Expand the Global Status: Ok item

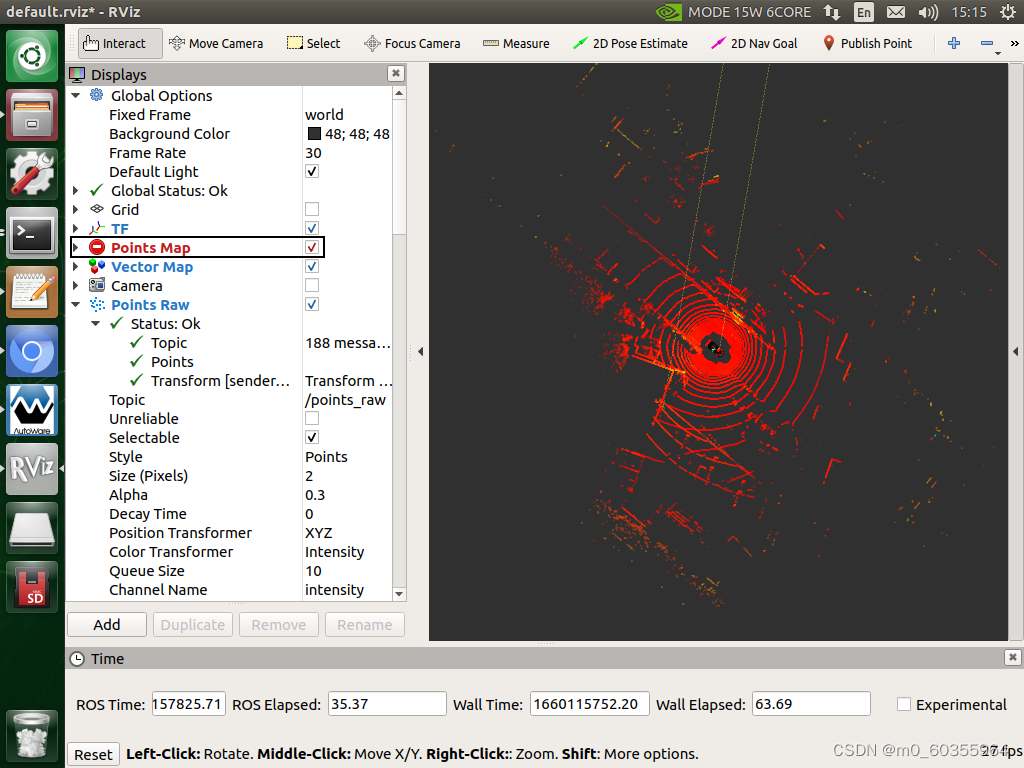pyautogui.click(x=76, y=191)
